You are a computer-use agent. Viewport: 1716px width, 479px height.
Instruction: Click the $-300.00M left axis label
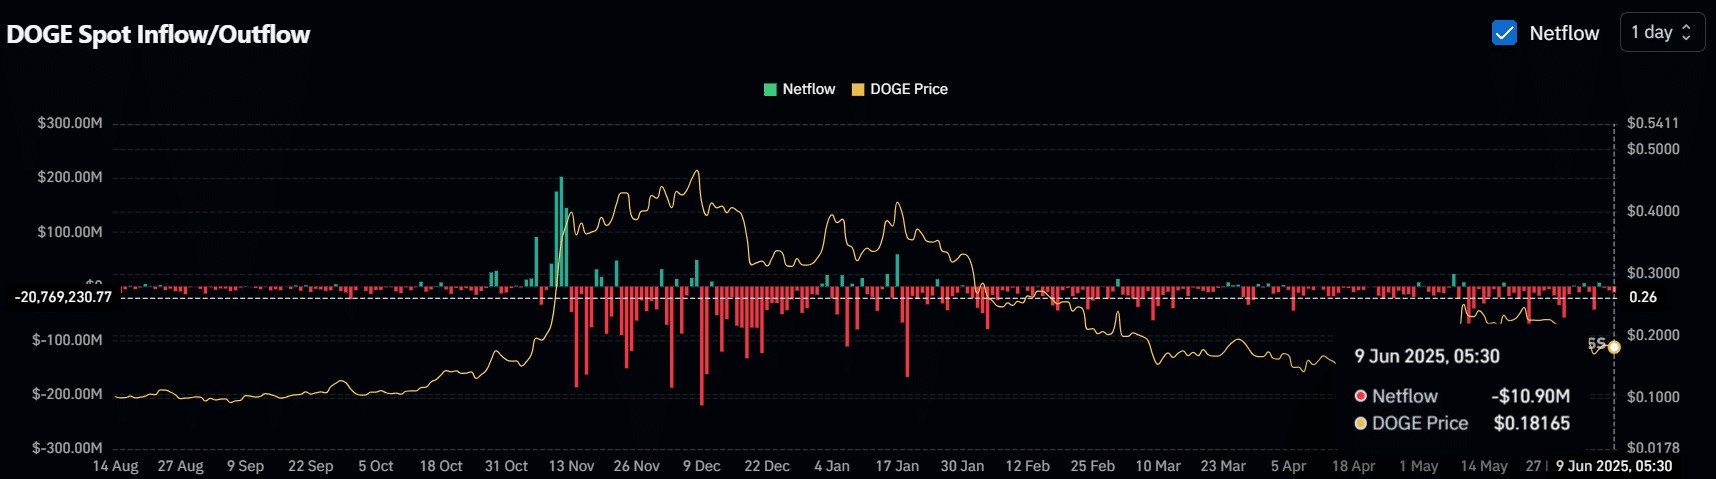68,448
